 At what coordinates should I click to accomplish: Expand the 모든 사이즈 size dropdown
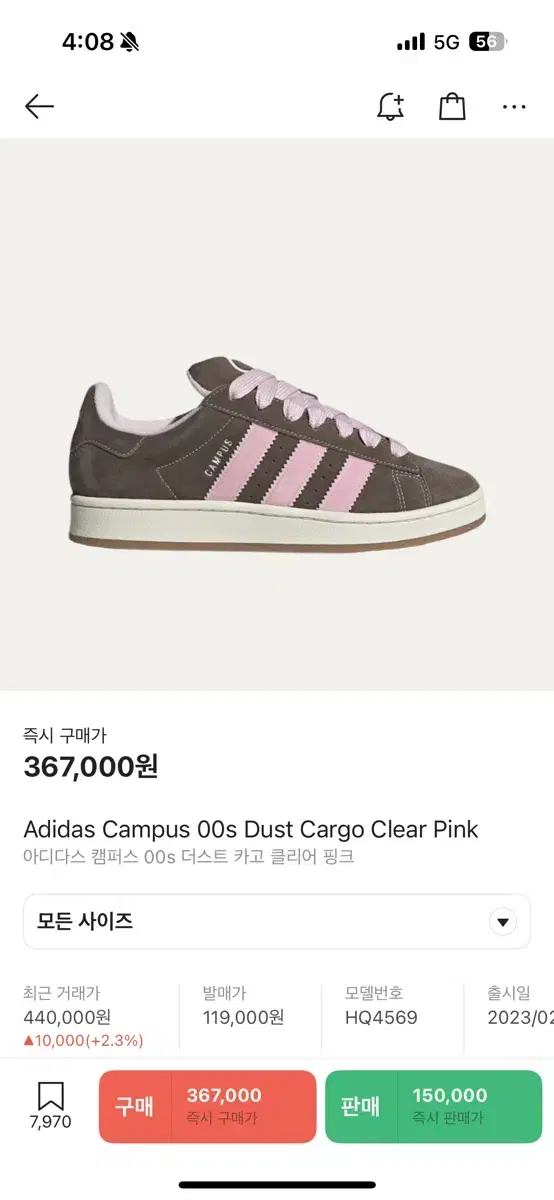pos(277,921)
